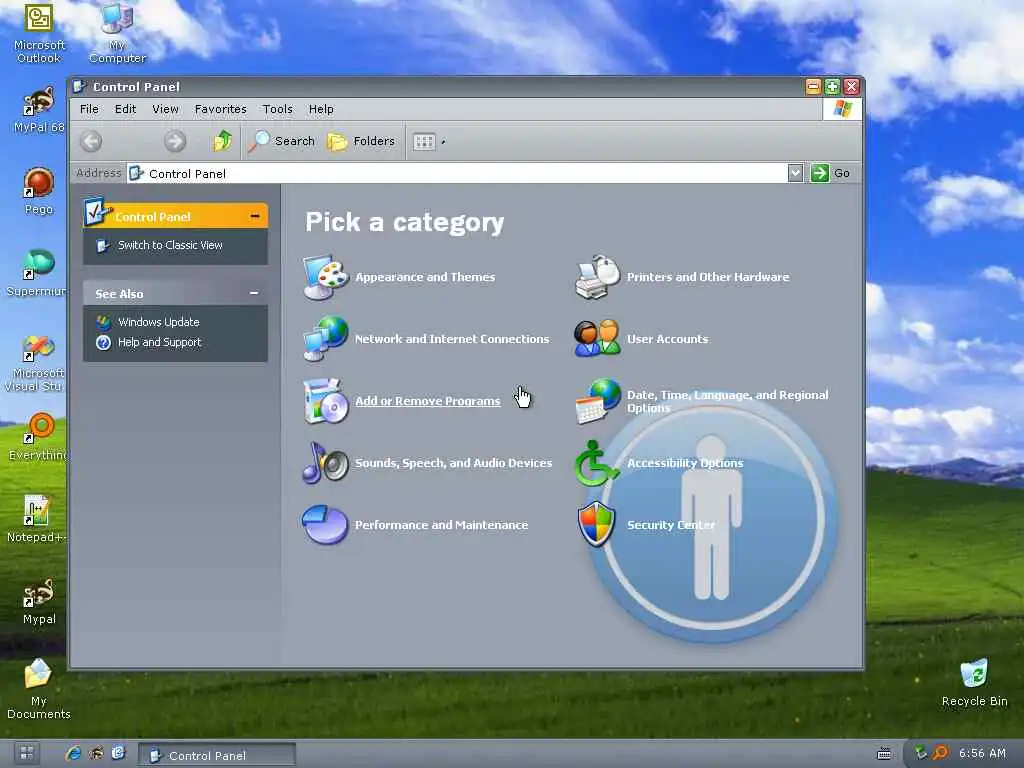Image resolution: width=1024 pixels, height=768 pixels.
Task: Open Appearance and Themes category icon
Action: 326,277
